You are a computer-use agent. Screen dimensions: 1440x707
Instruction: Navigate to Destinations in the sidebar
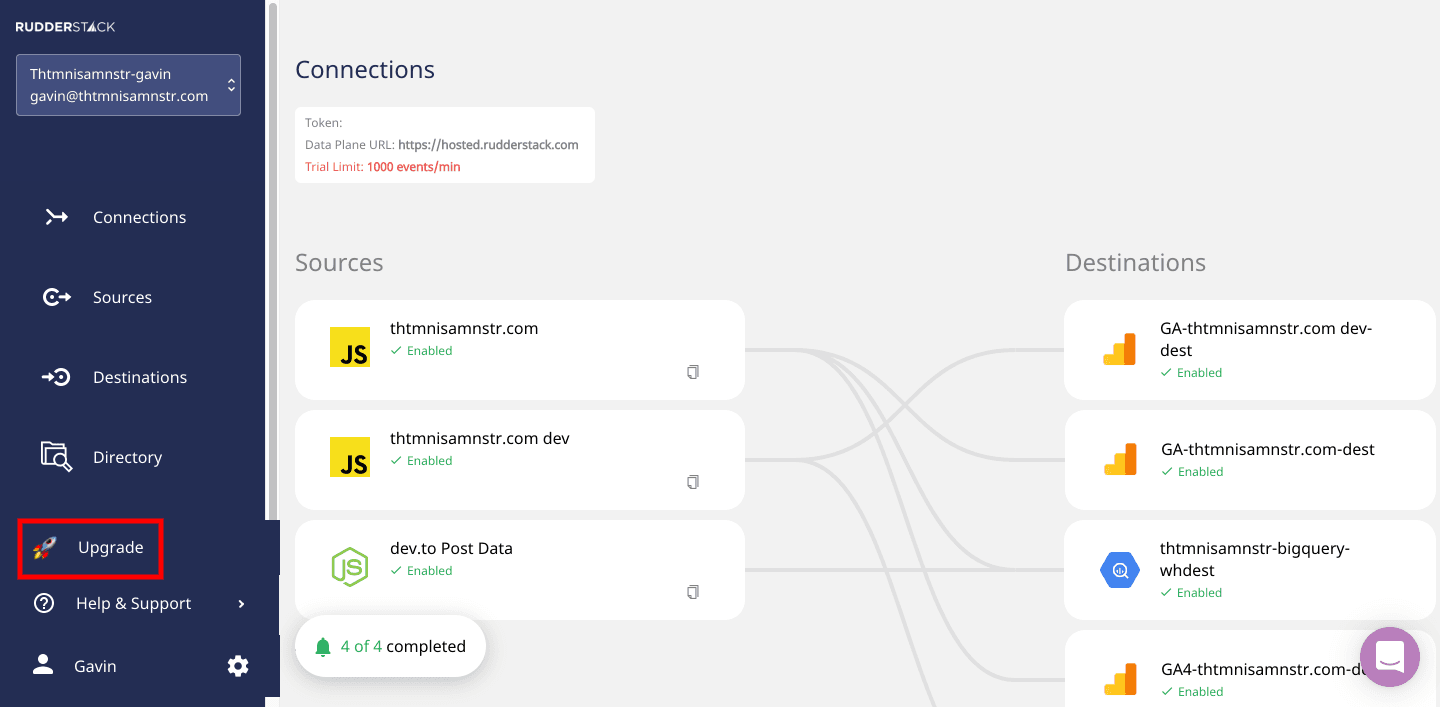139,377
